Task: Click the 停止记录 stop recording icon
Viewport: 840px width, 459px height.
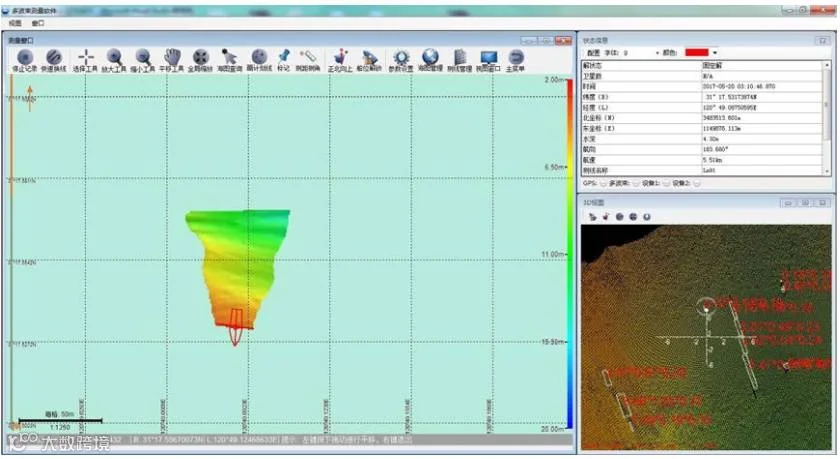Action: tap(25, 57)
